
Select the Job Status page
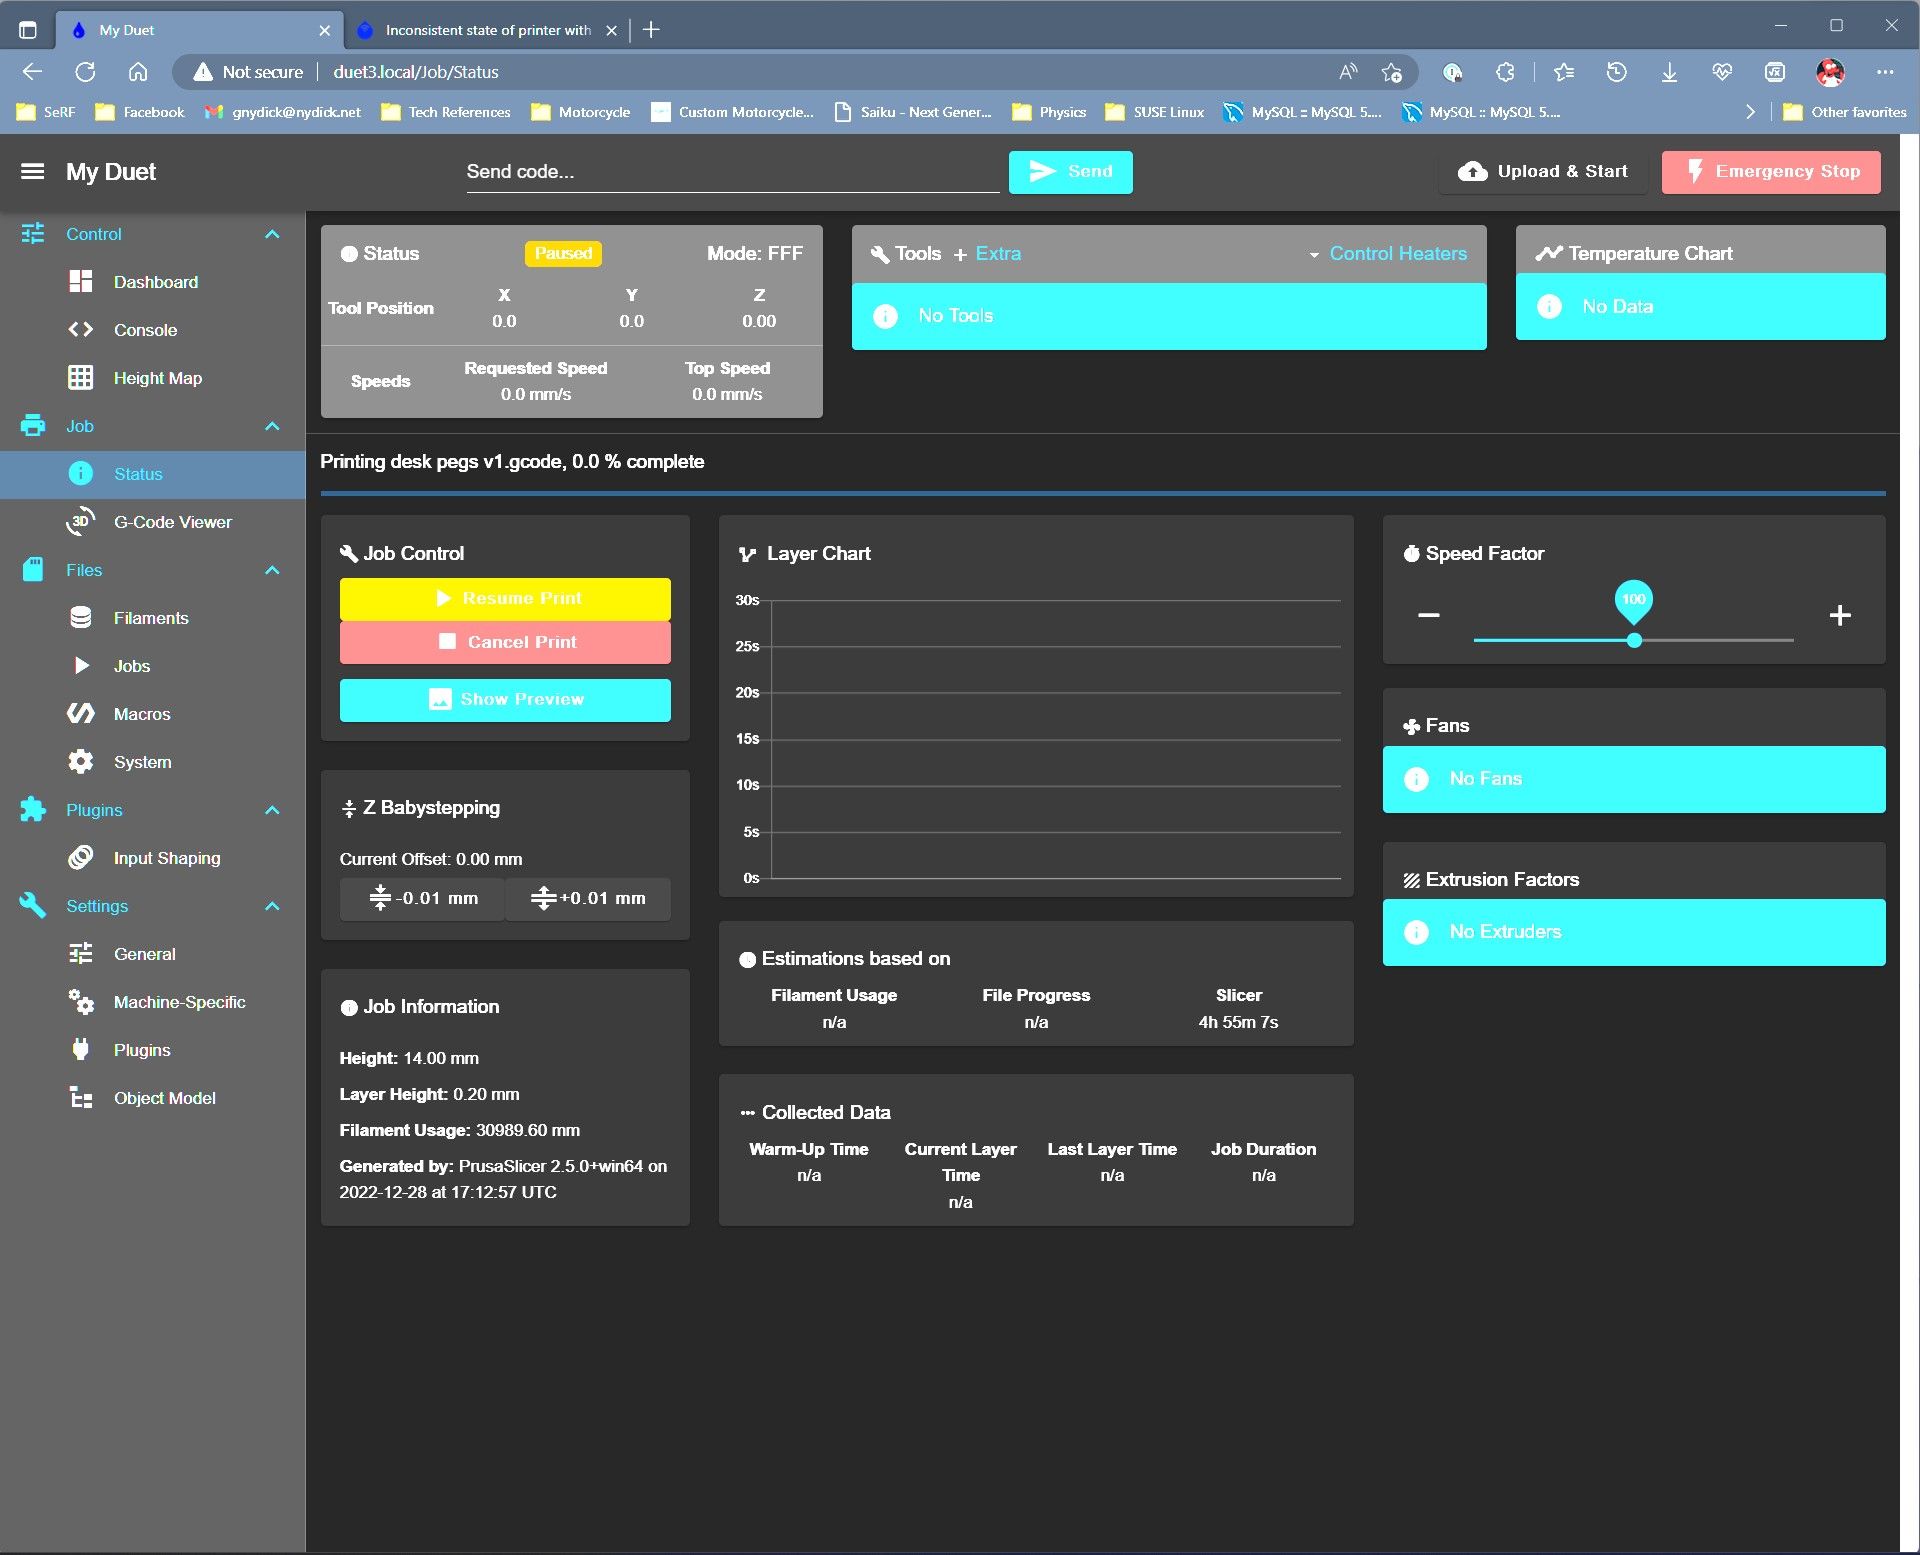[x=152, y=474]
